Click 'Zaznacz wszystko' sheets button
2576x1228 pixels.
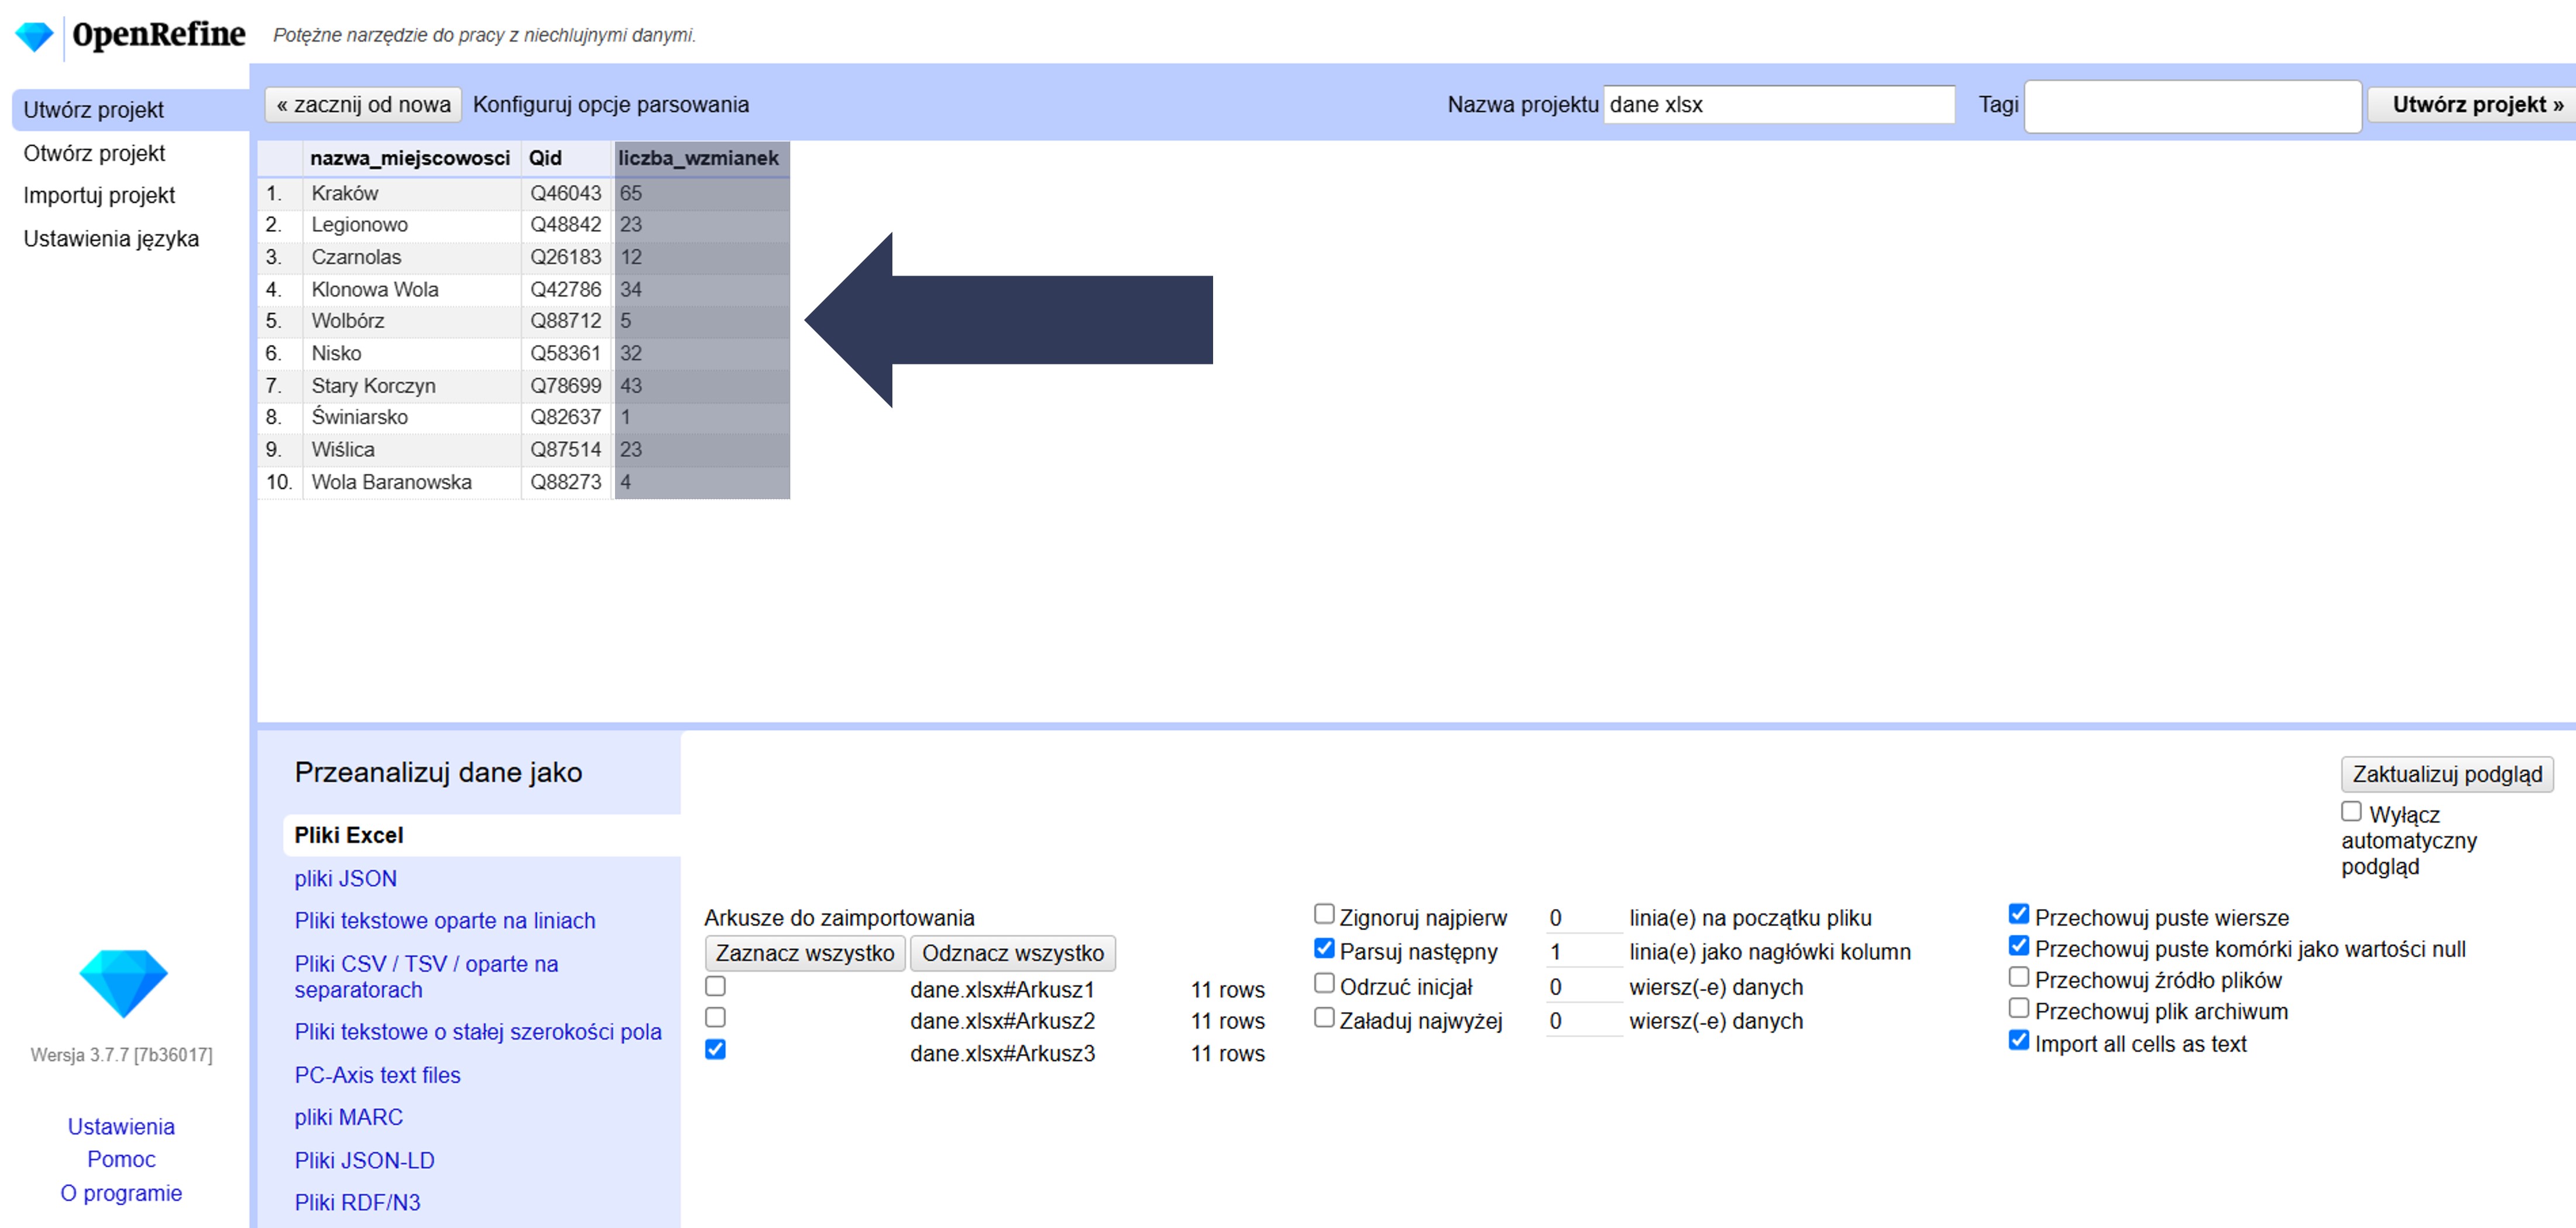point(804,953)
